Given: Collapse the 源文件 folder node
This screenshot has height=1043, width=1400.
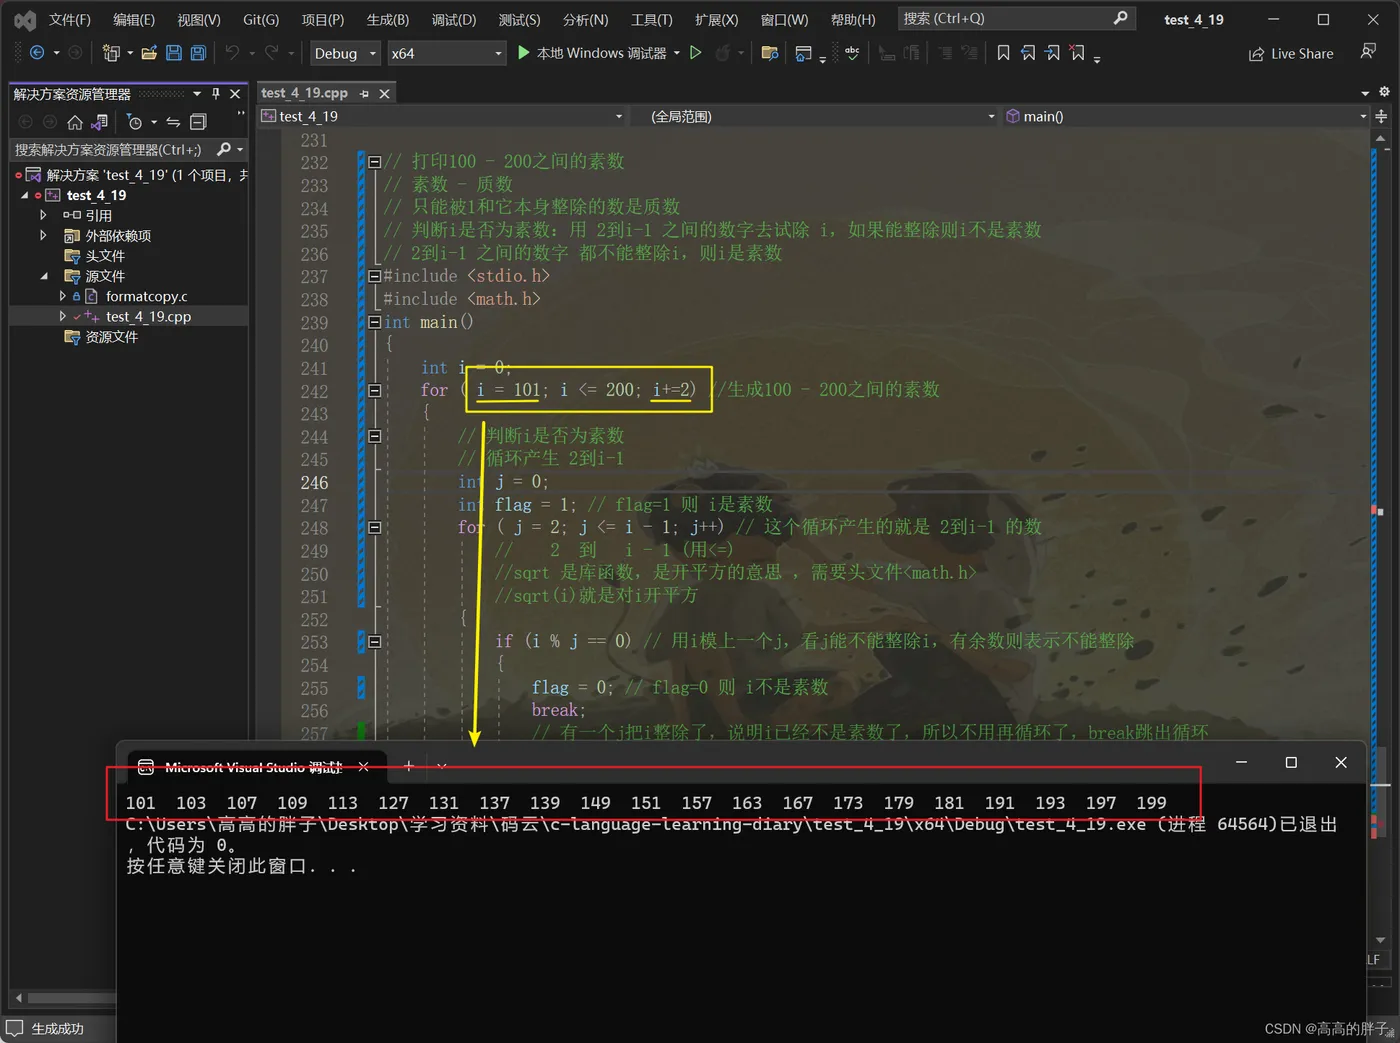Looking at the screenshot, I should (x=43, y=276).
